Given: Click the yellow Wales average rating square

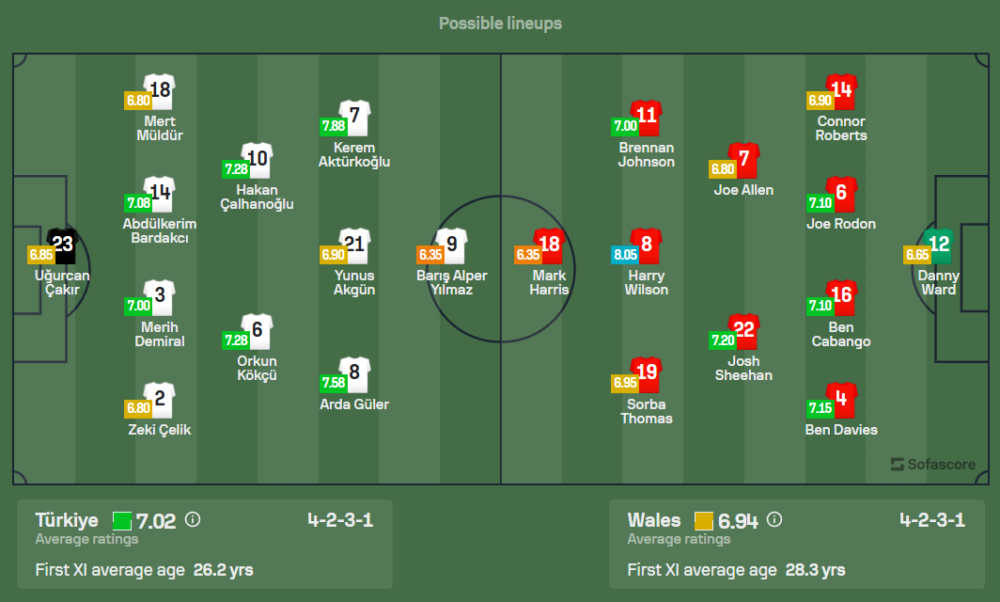Looking at the screenshot, I should click(704, 521).
